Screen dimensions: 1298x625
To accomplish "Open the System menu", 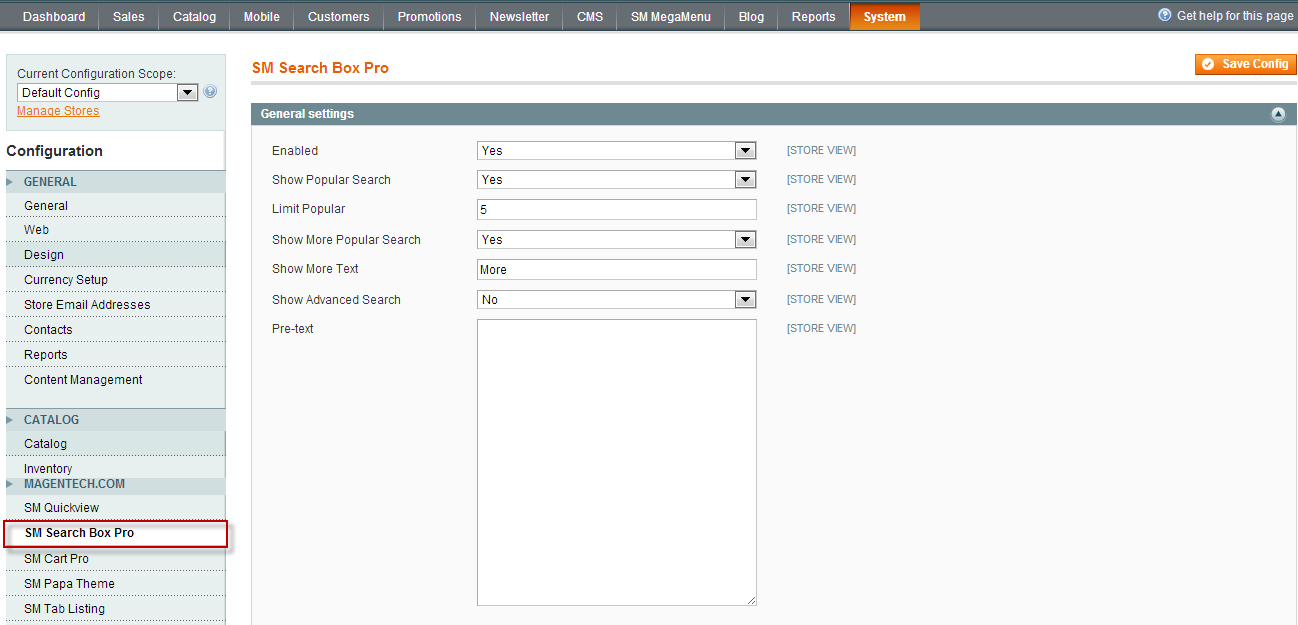I will coord(884,16).
